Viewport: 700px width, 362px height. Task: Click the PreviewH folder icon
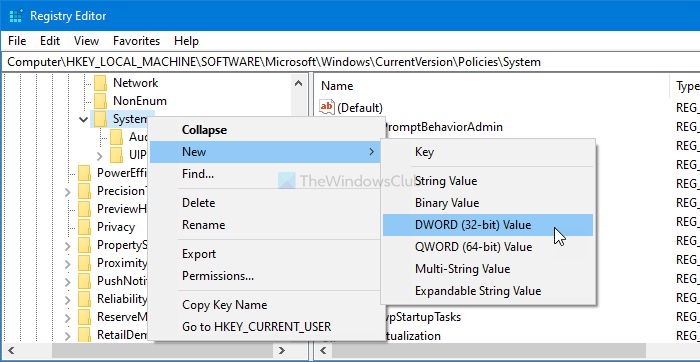click(84, 209)
